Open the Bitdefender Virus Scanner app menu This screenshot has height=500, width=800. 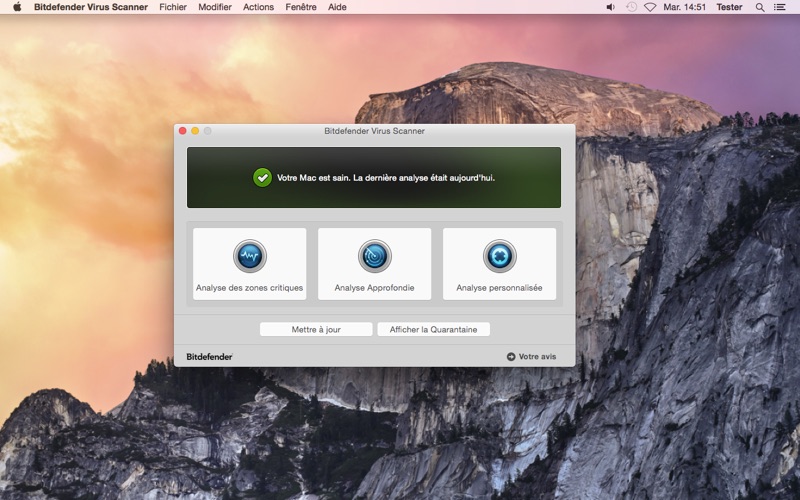91,7
